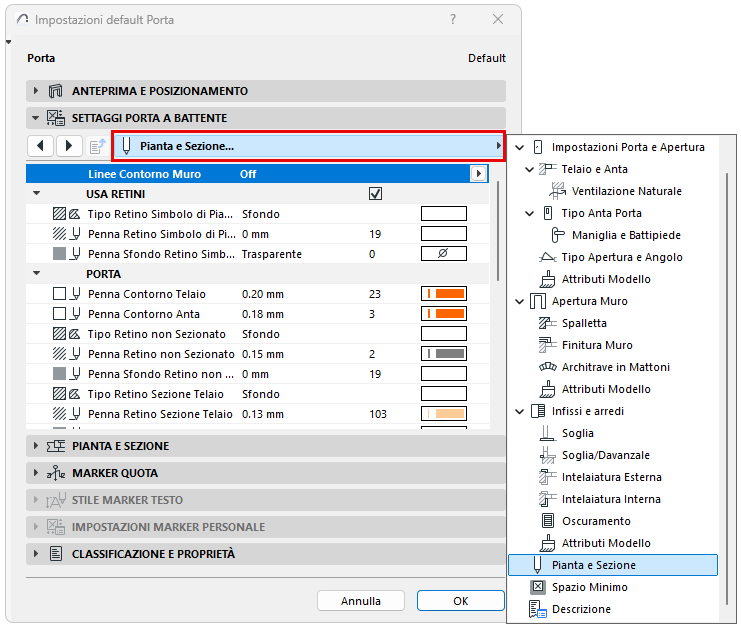741x629 pixels.
Task: Collapse Impostazioni Porta e Apertura tree node
Action: coord(519,147)
